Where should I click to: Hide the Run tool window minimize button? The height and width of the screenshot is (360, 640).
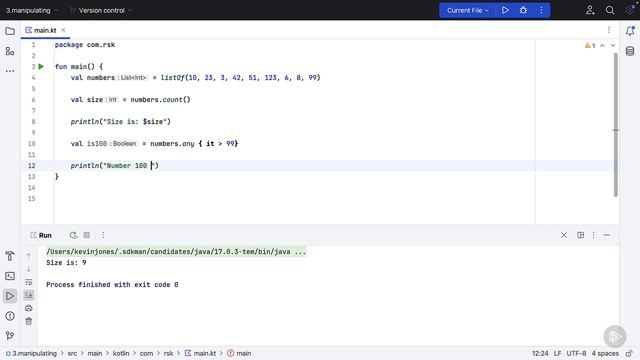coord(607,235)
